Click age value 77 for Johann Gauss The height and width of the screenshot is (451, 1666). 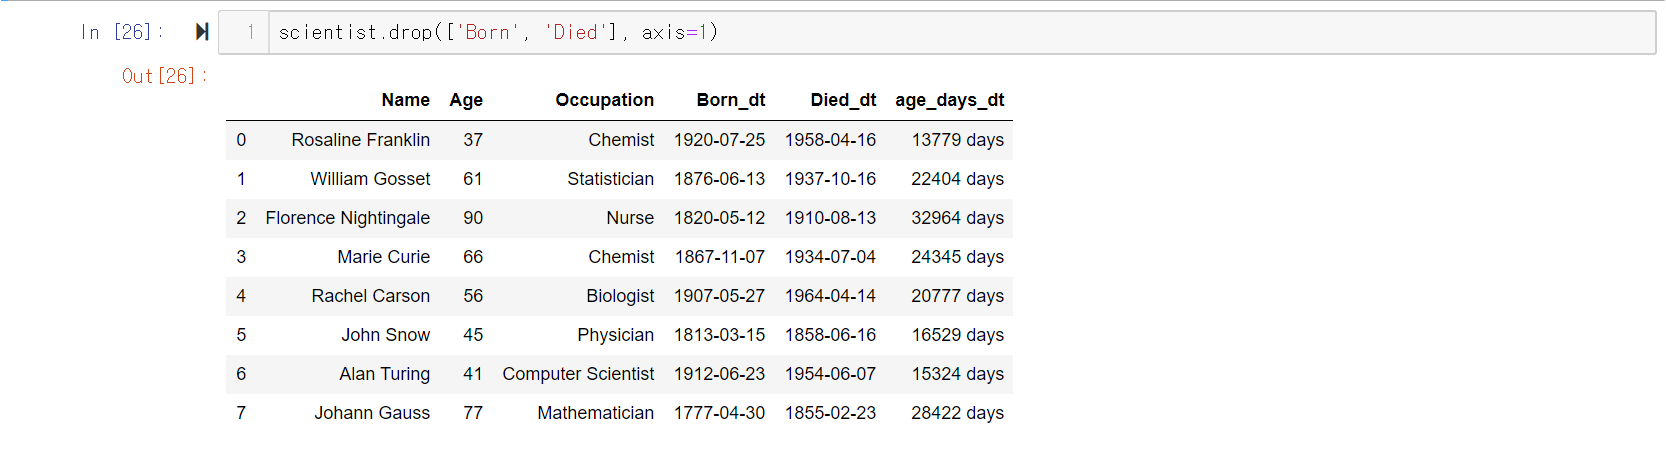pos(473,413)
